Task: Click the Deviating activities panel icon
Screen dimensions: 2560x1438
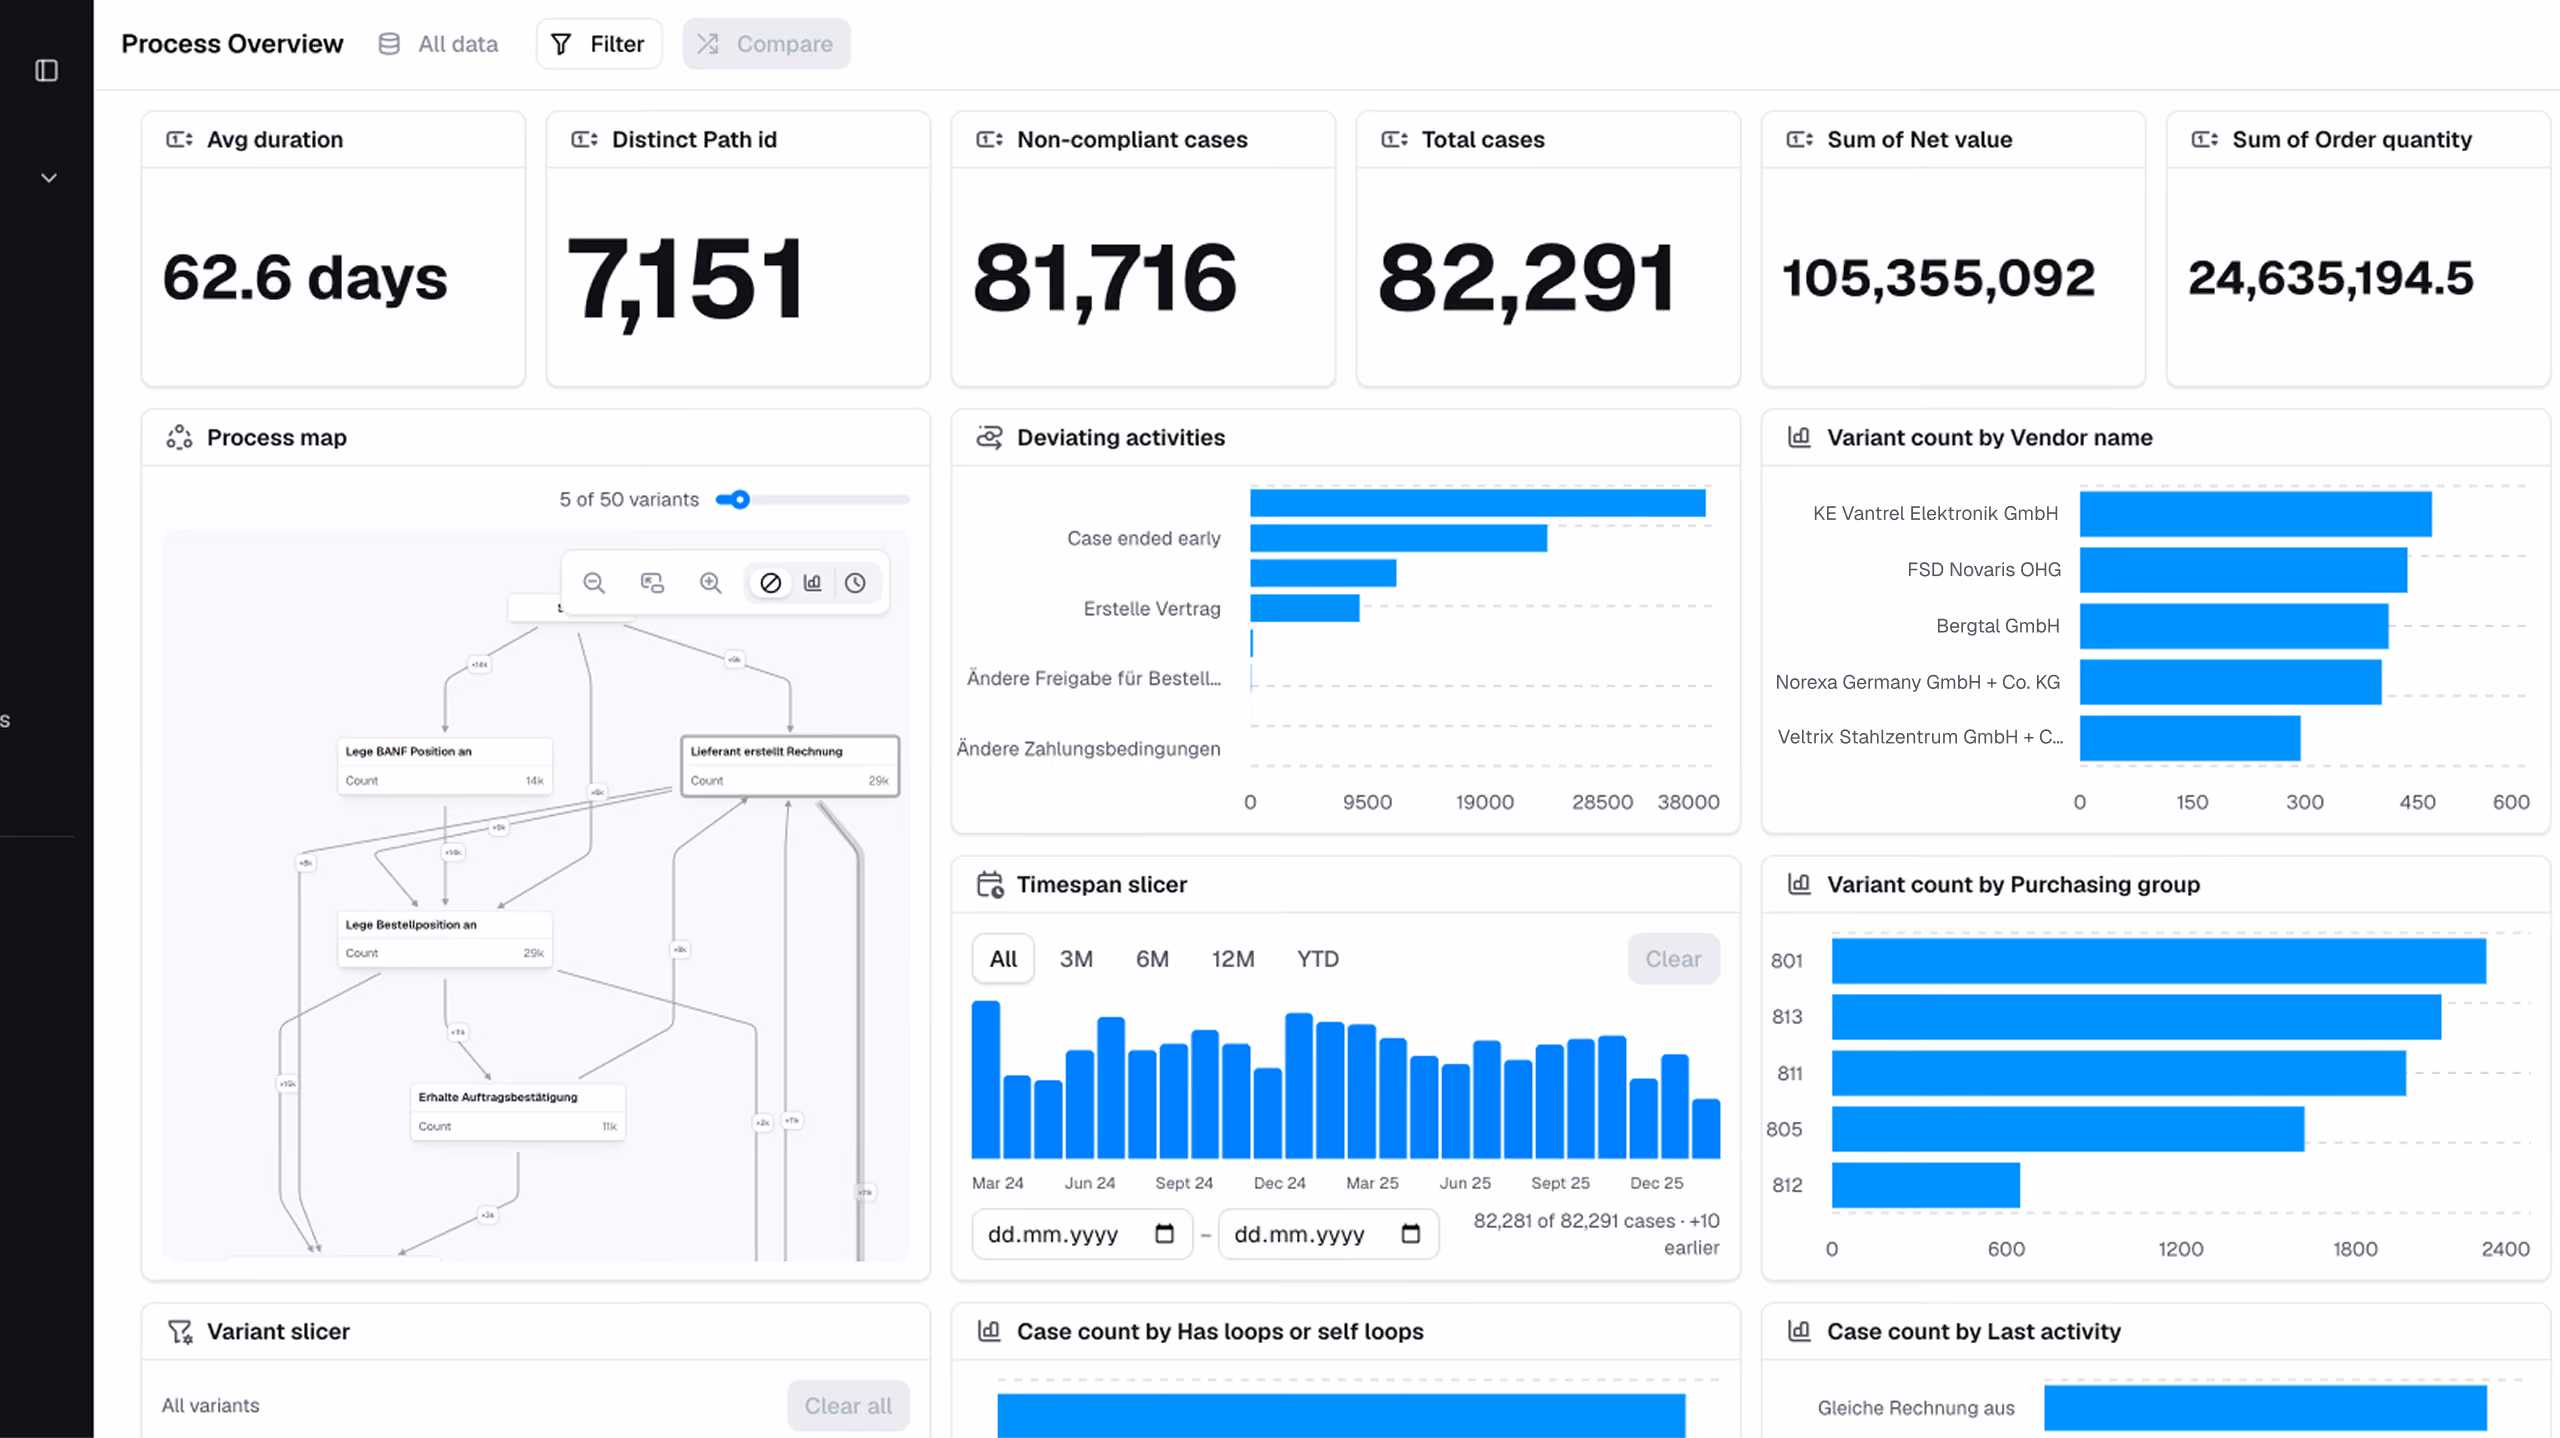Action: tap(989, 437)
